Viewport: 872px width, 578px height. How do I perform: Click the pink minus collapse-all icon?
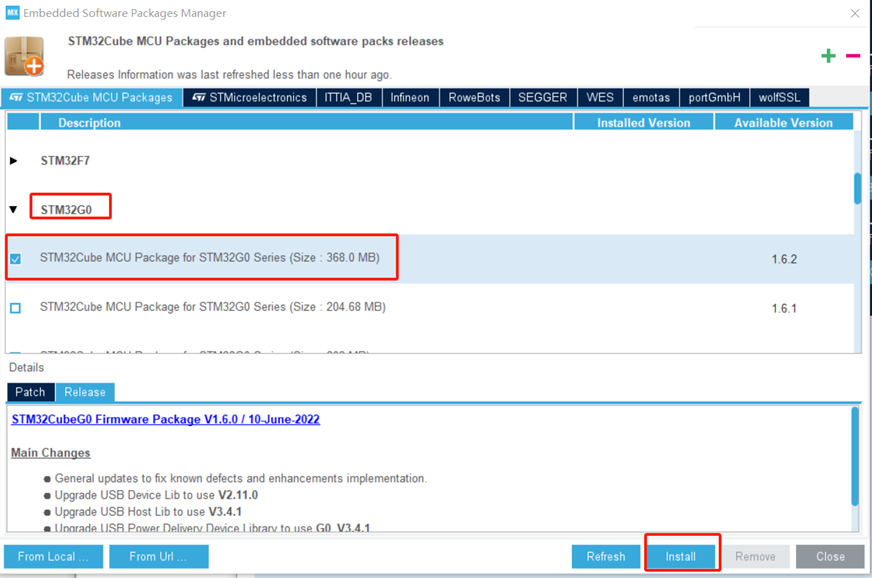[852, 56]
